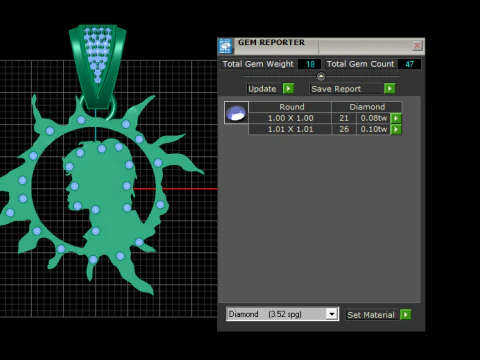This screenshot has width=480, height=360.
Task: Click the Total Gem Count label
Action: [x=360, y=64]
